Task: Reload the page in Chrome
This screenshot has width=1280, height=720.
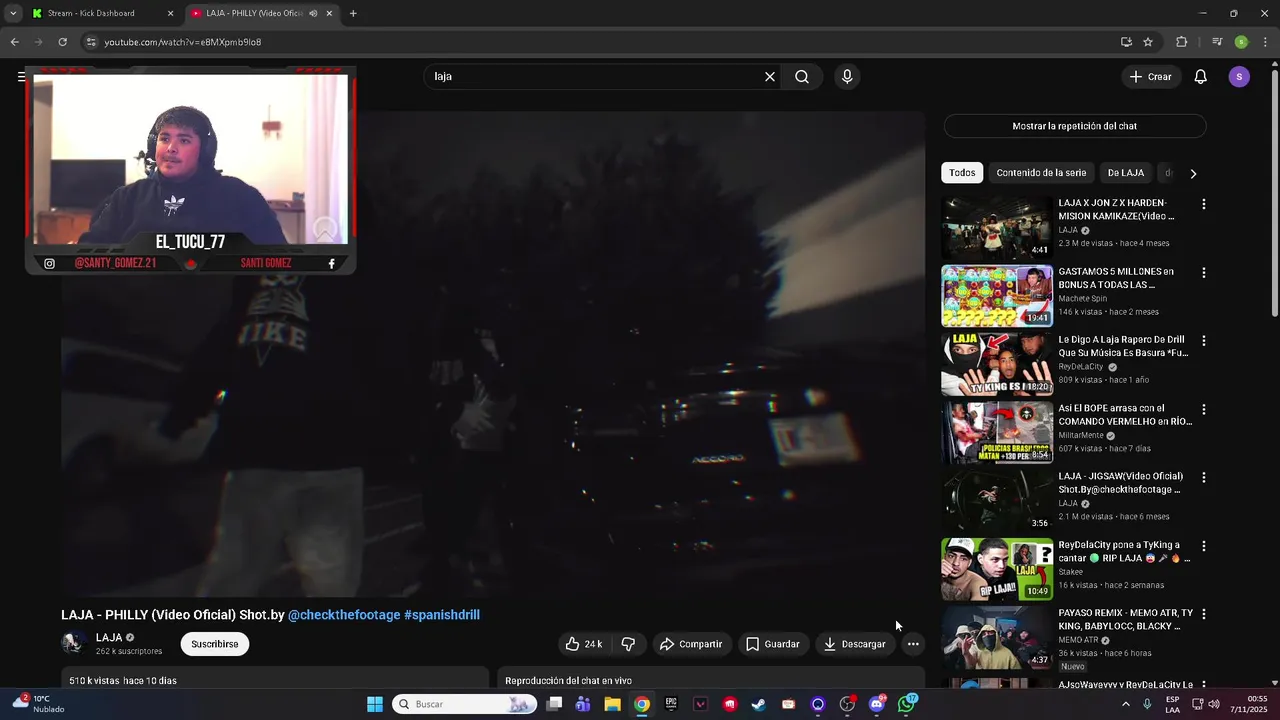Action: [x=62, y=42]
